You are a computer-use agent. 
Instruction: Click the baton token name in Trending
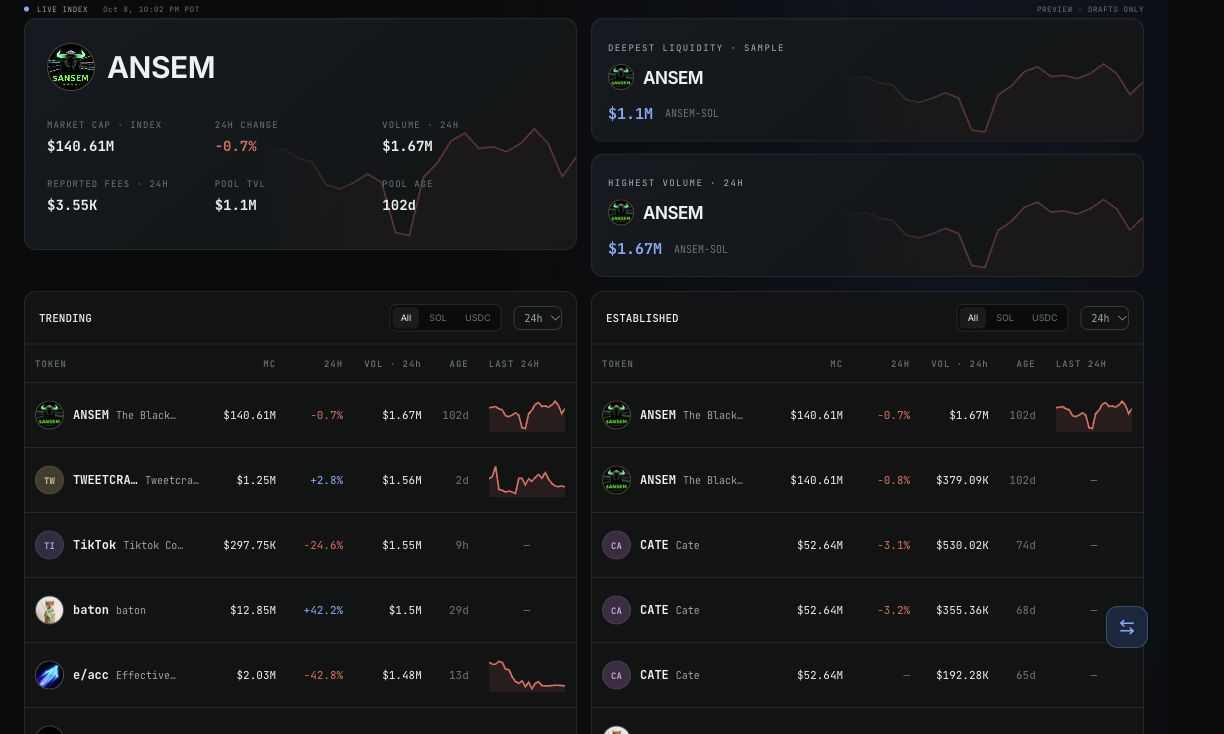pyautogui.click(x=91, y=610)
